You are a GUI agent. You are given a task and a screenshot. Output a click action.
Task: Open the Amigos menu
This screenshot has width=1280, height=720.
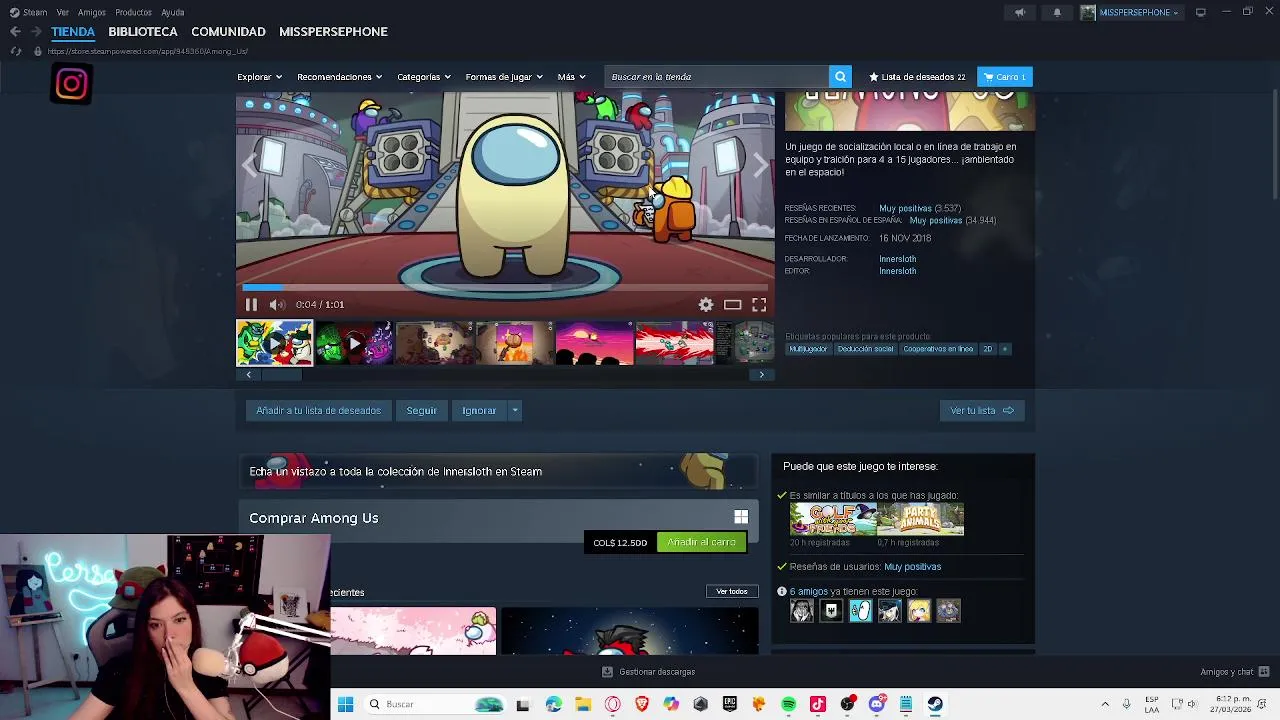pos(92,12)
